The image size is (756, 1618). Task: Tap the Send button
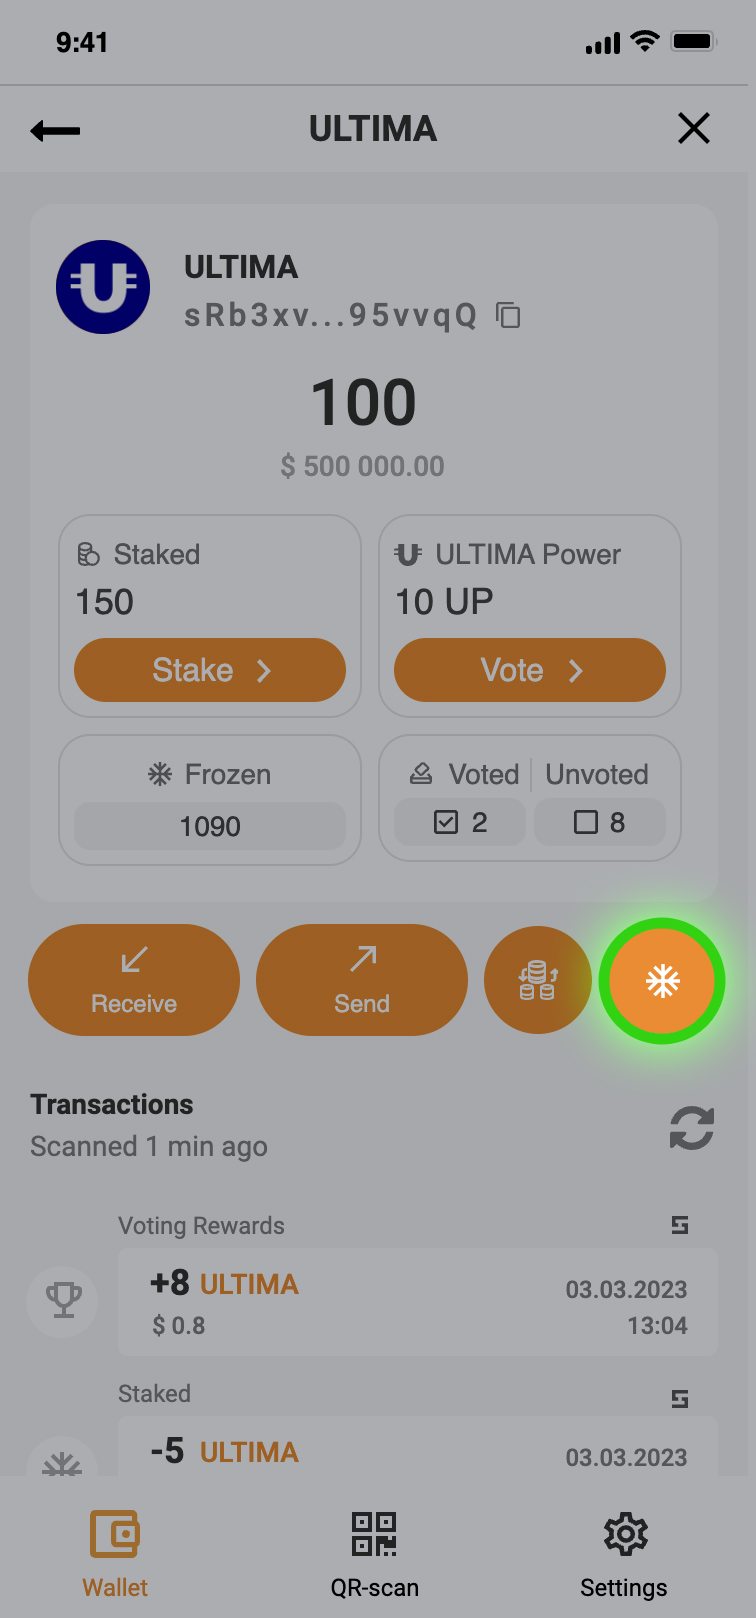362,980
